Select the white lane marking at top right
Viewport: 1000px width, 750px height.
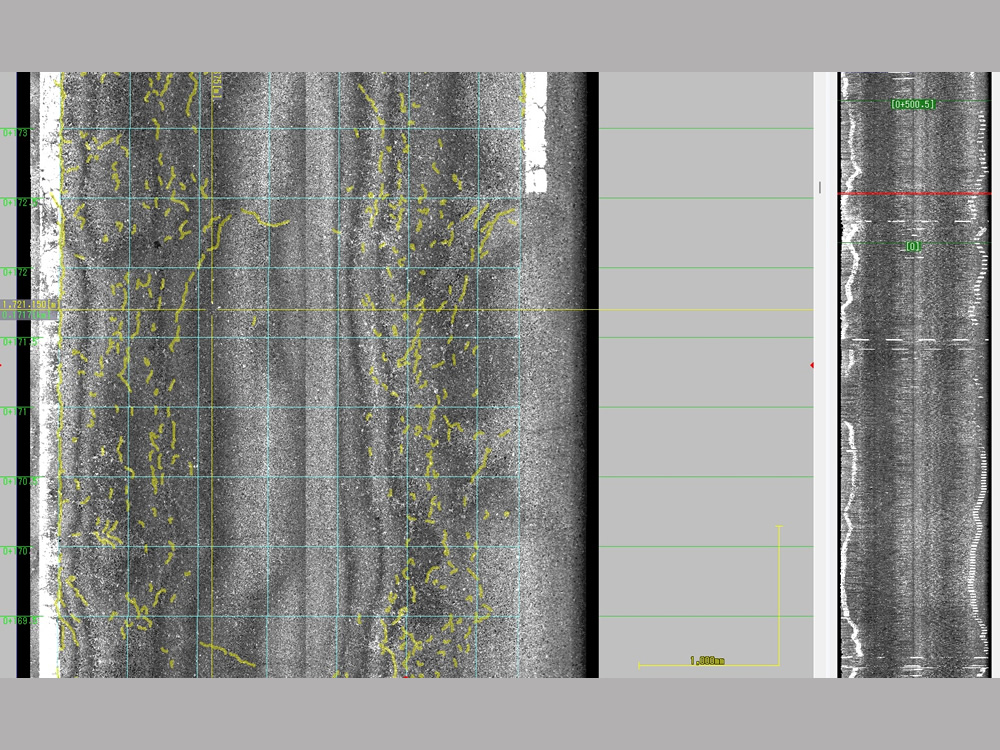click(536, 130)
